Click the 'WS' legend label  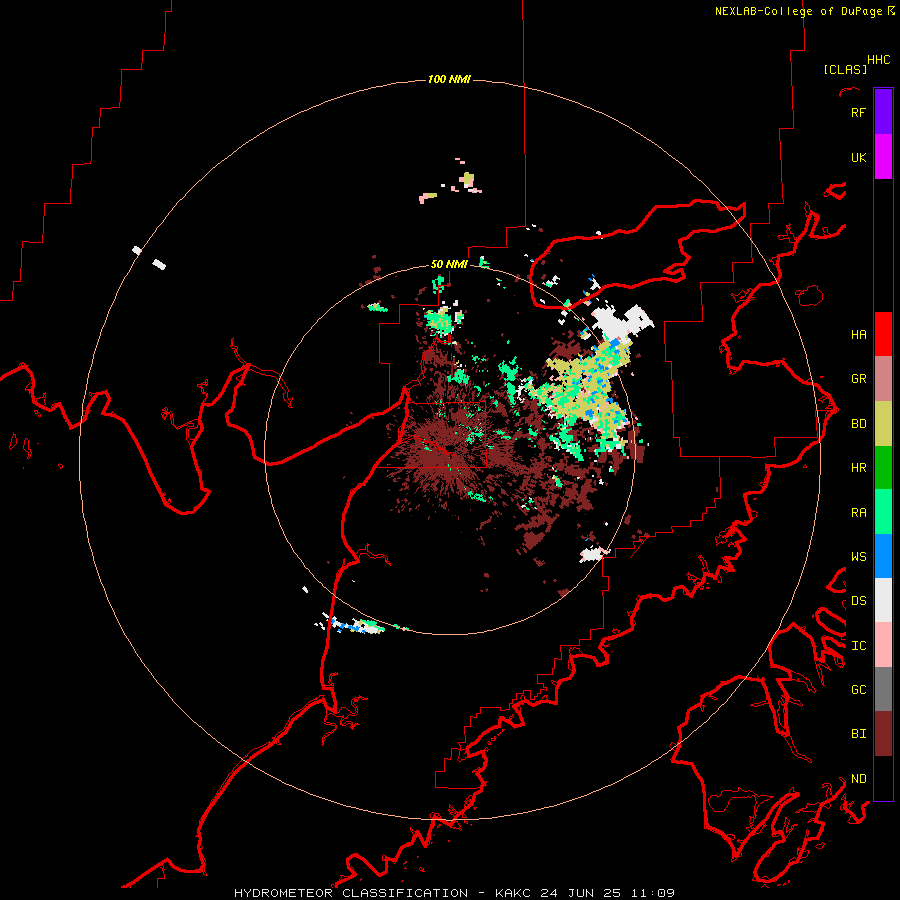click(x=858, y=557)
